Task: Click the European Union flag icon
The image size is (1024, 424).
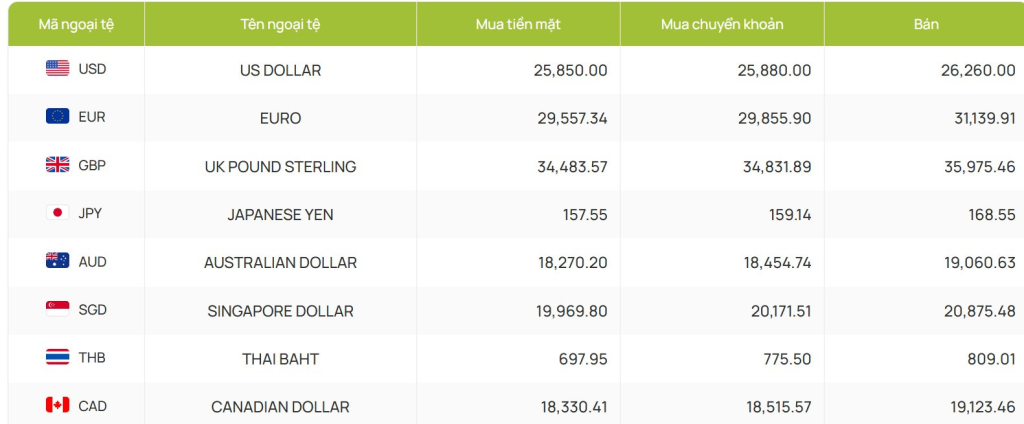Action: [57, 117]
